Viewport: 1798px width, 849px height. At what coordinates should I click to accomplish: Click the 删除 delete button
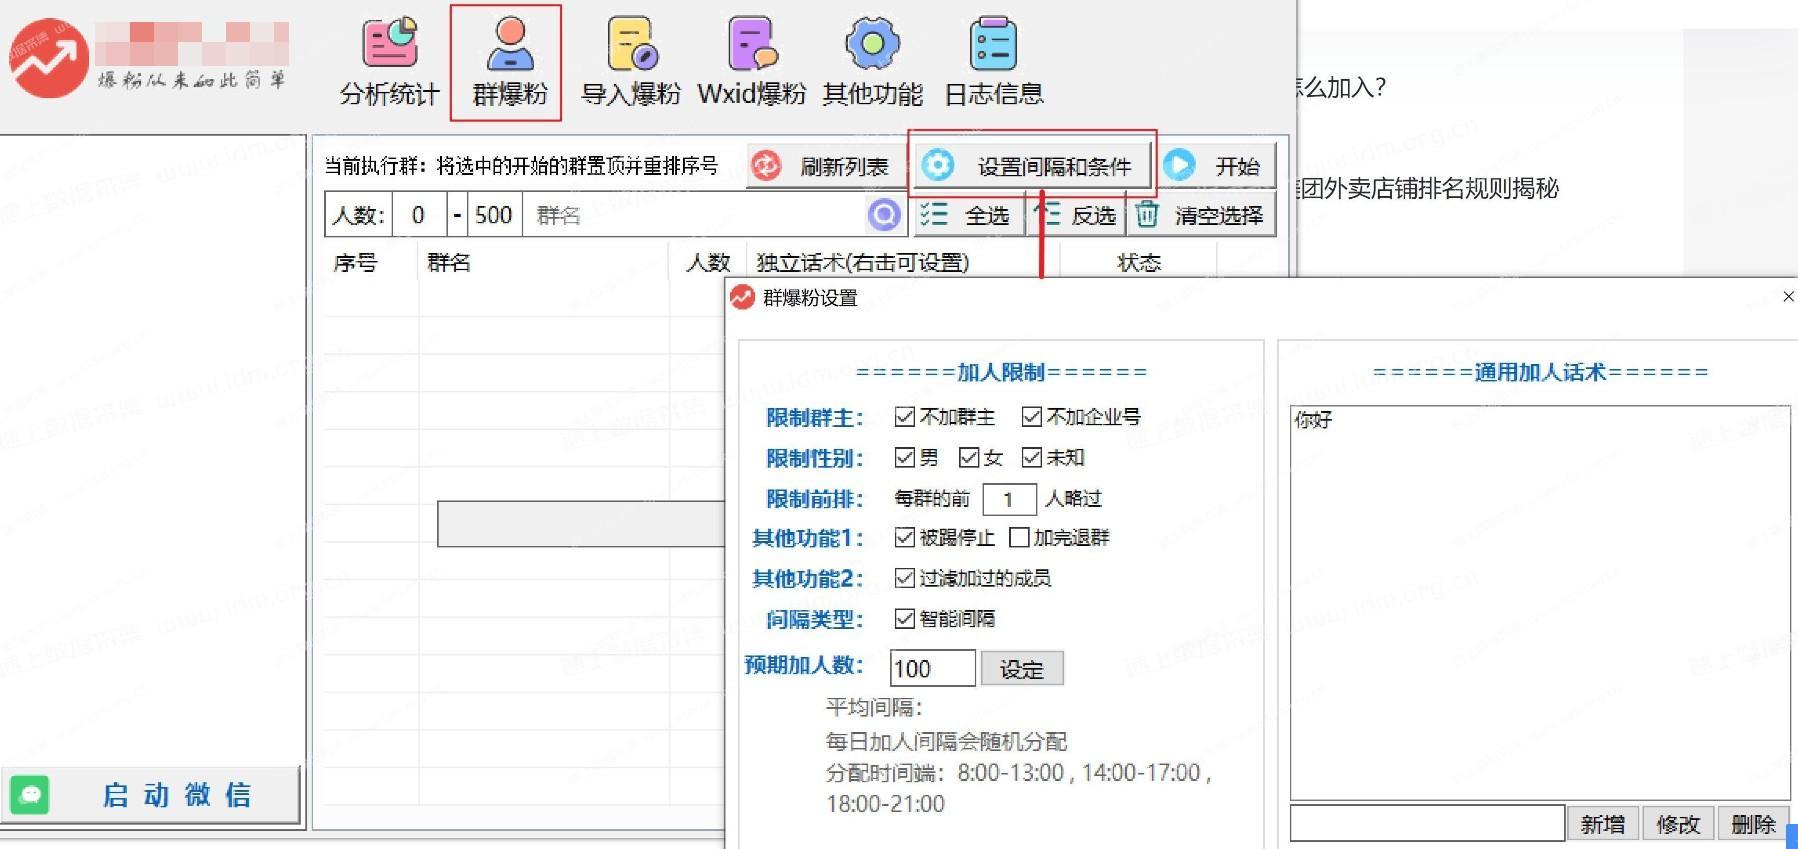coord(1753,824)
